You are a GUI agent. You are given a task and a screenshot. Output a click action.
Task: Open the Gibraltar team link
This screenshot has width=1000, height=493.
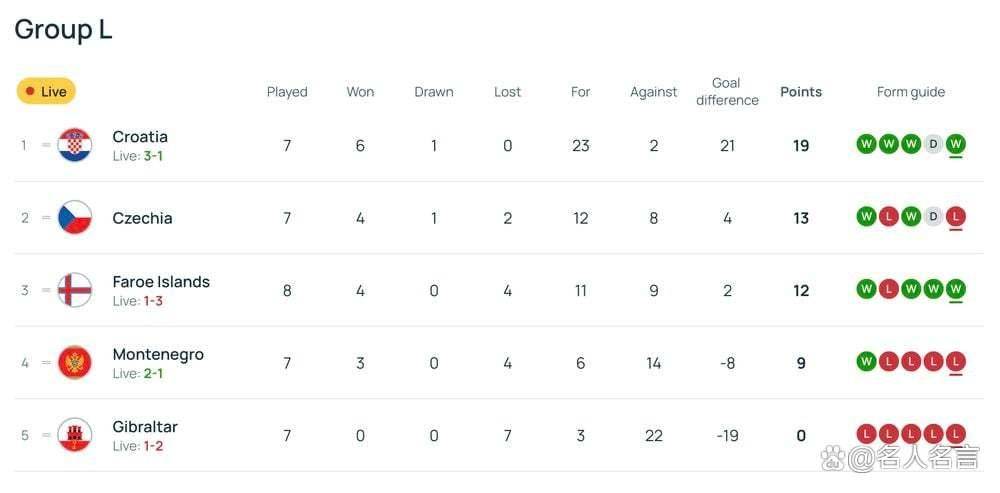(x=145, y=427)
